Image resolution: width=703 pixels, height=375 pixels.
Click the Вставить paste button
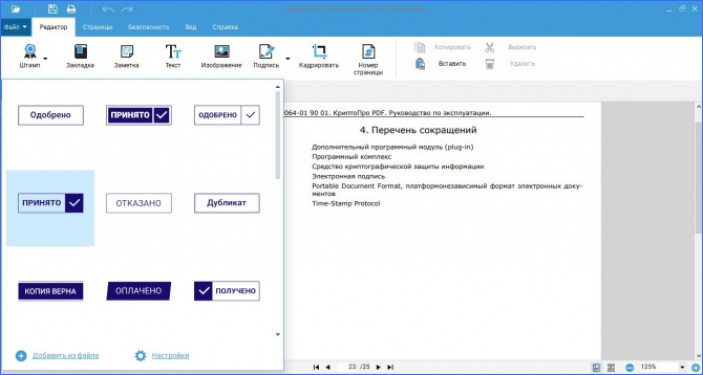pyautogui.click(x=441, y=64)
